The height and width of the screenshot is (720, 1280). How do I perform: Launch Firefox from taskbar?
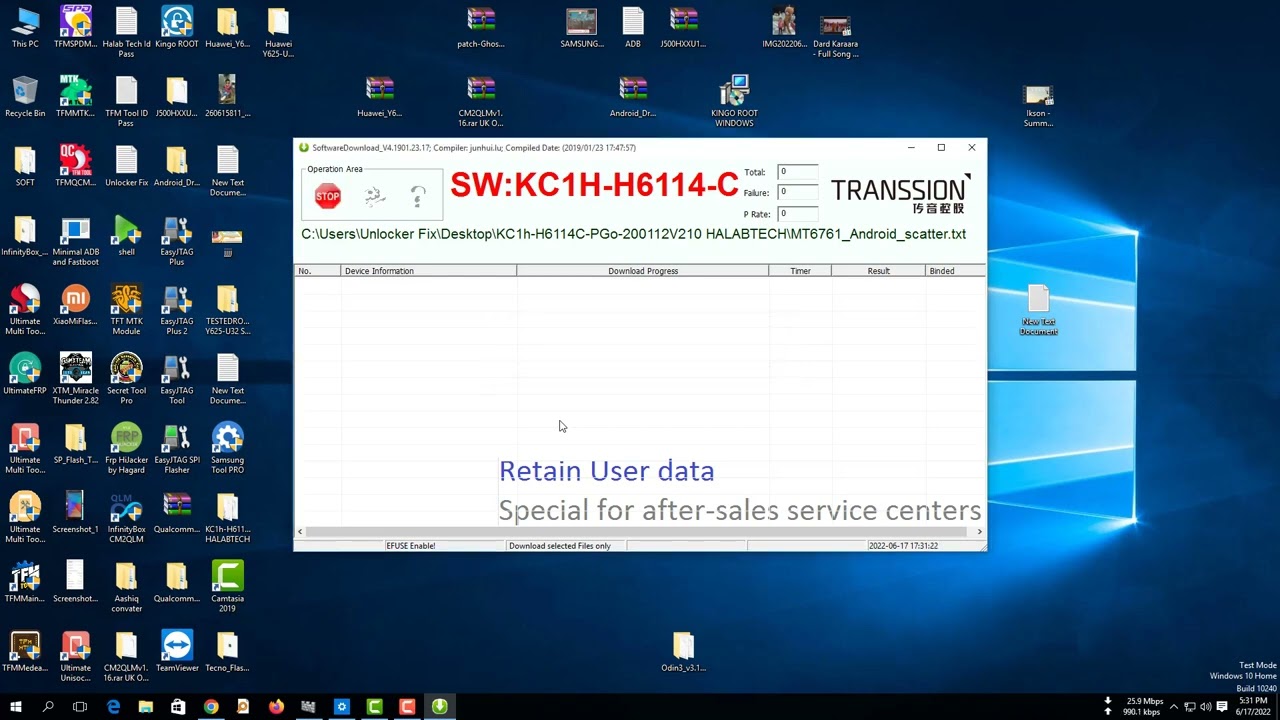[x=276, y=707]
